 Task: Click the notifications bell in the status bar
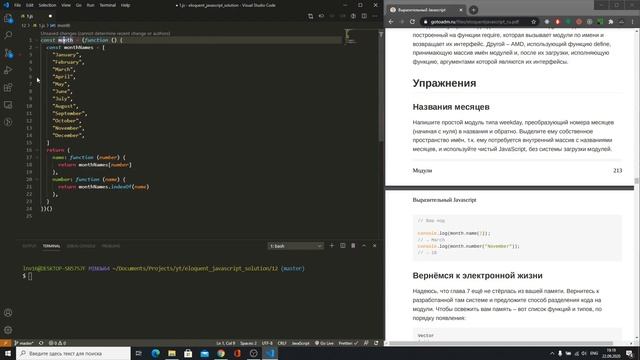(x=376, y=343)
